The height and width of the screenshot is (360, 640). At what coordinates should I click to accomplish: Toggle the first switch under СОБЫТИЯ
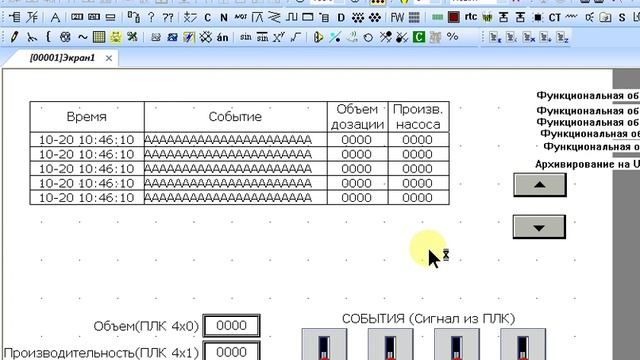(324, 344)
